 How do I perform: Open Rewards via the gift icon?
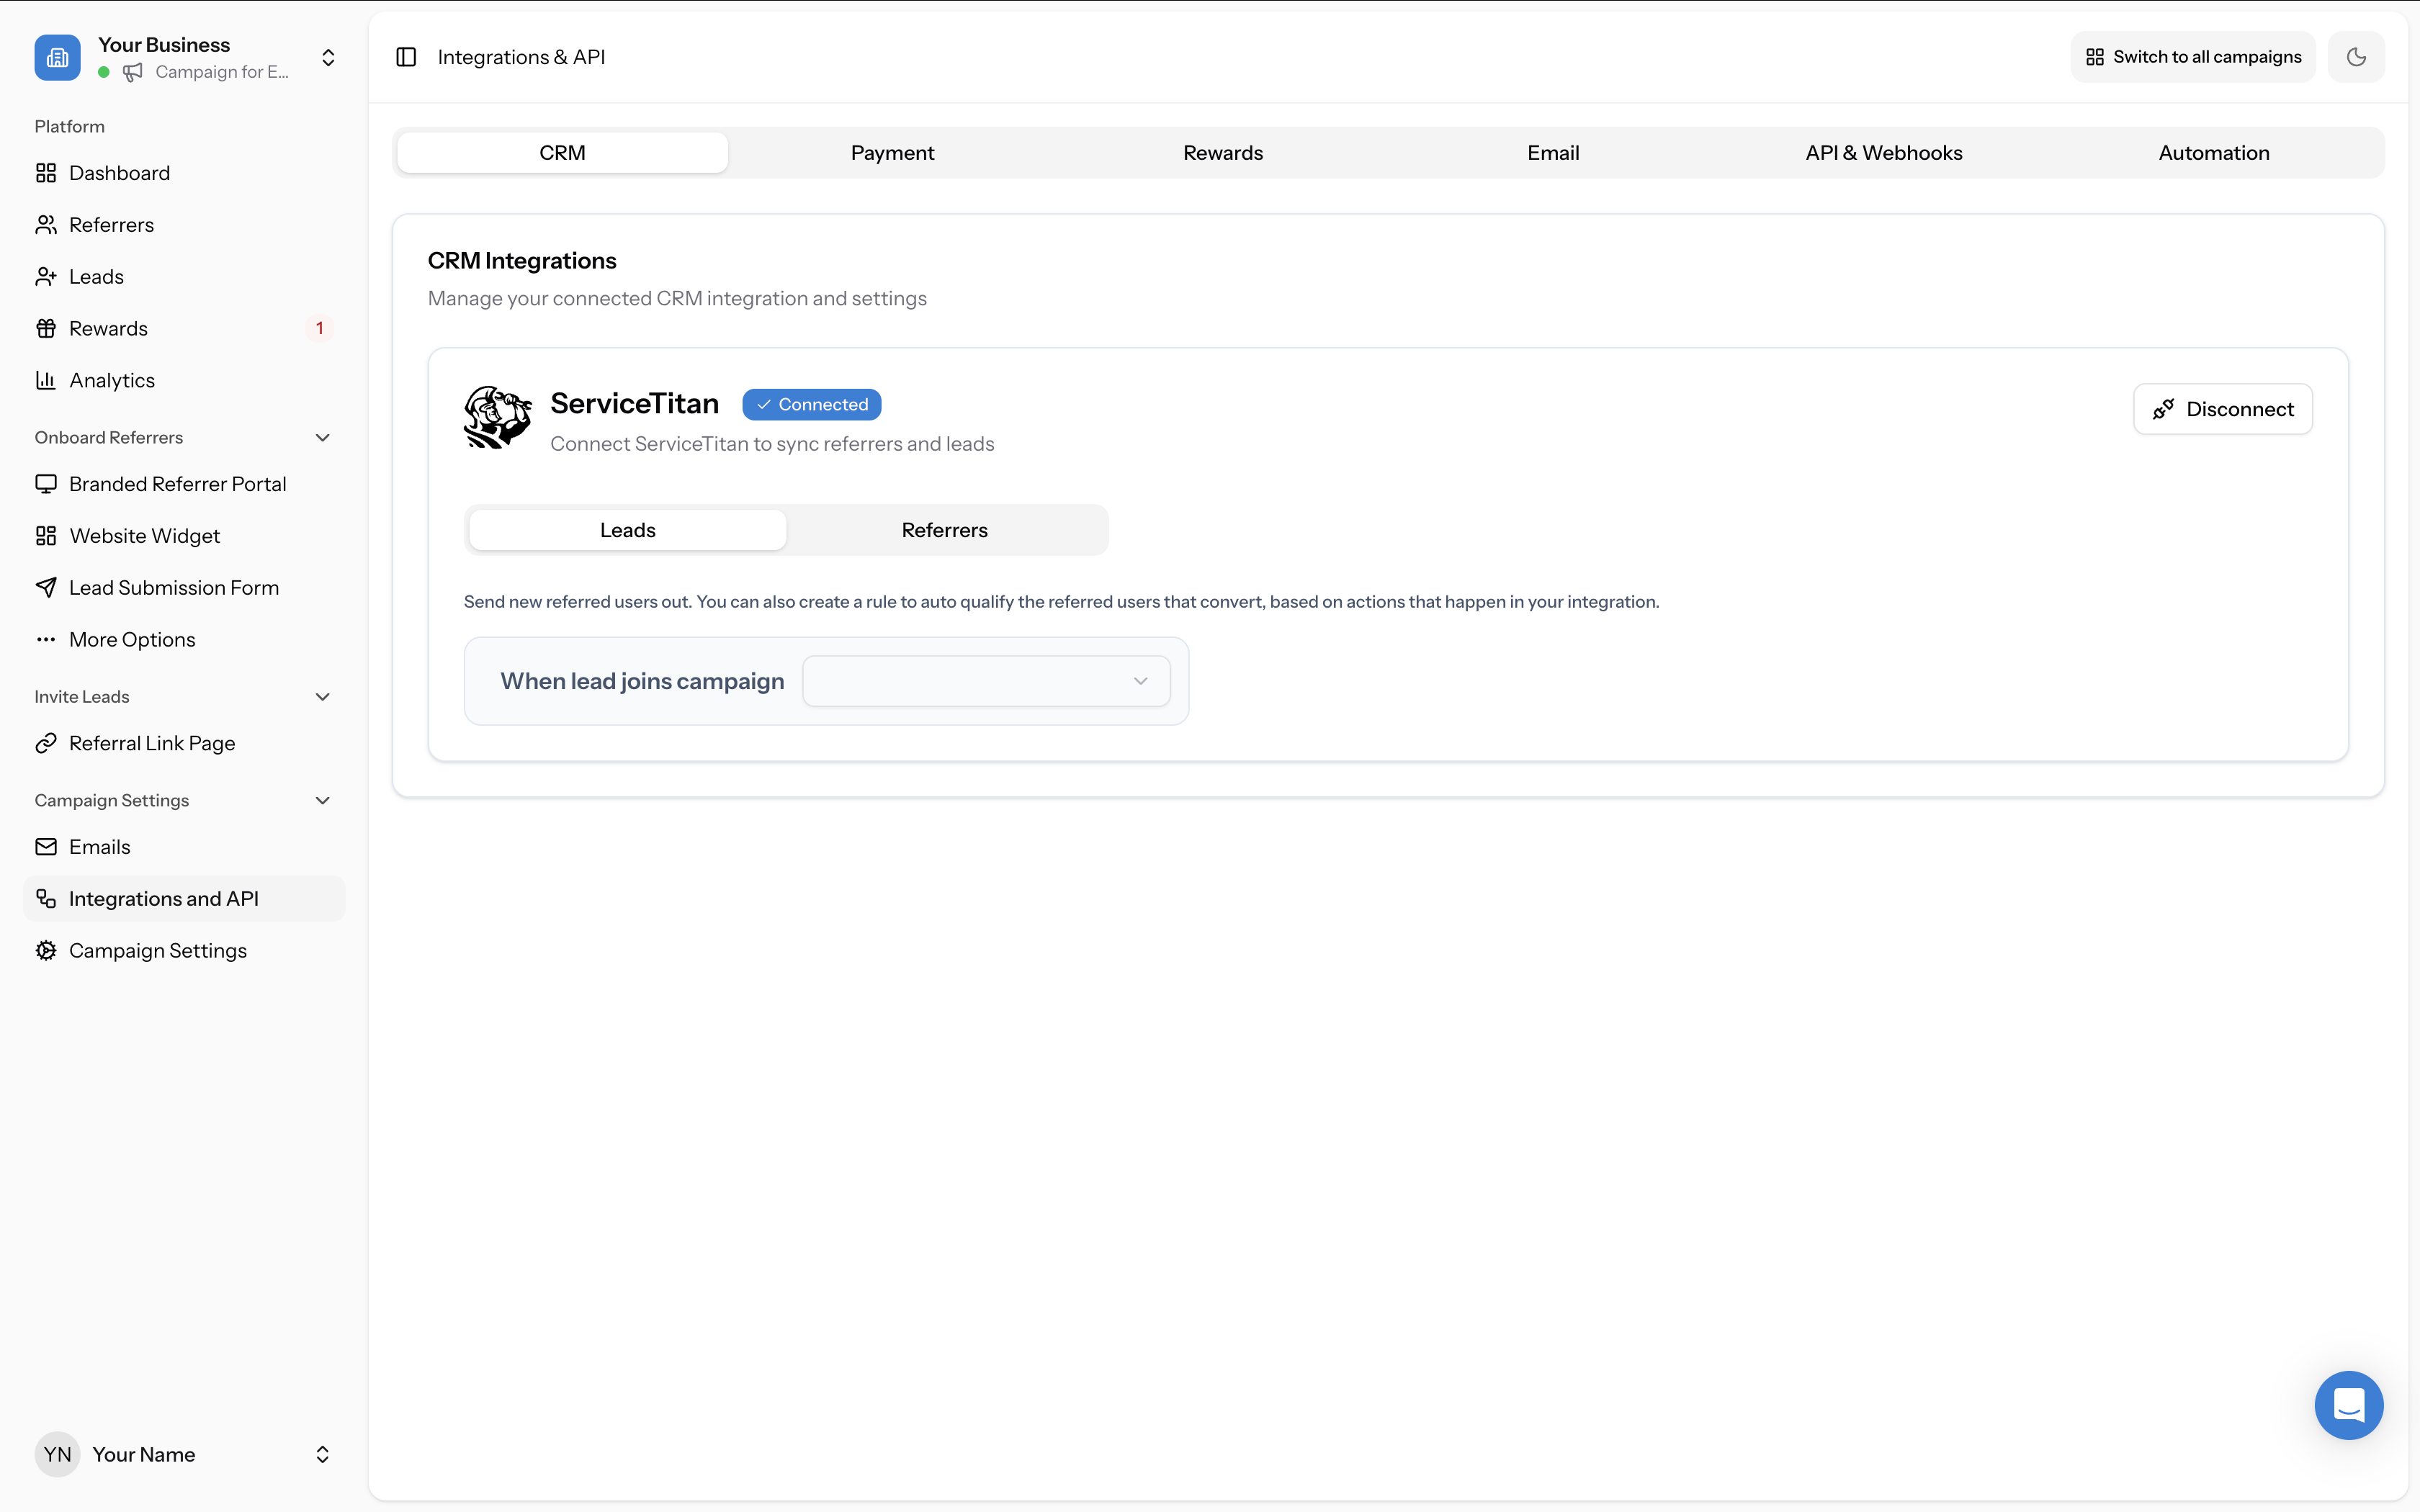(46, 328)
